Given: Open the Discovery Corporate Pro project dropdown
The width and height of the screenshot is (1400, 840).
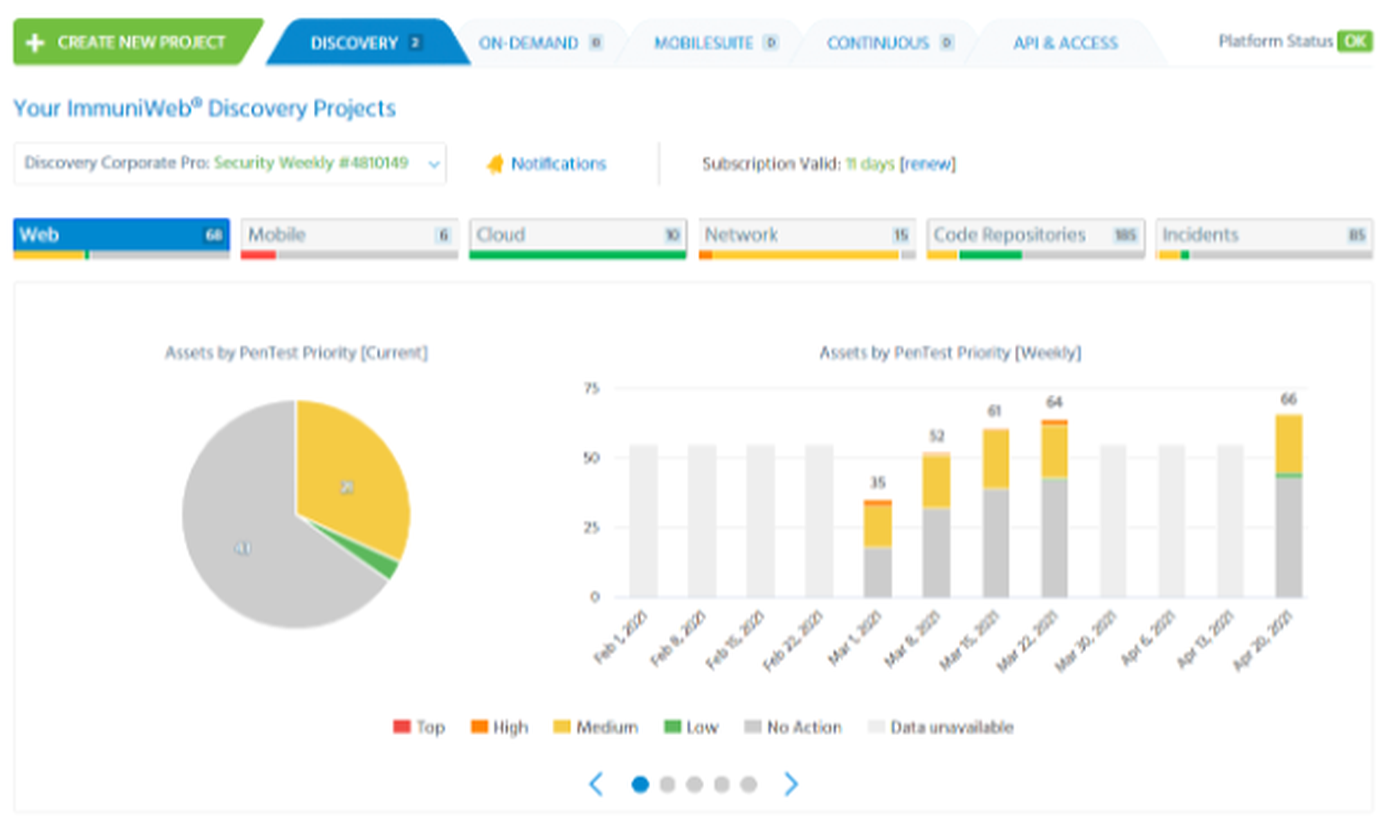Looking at the screenshot, I should click(x=230, y=164).
